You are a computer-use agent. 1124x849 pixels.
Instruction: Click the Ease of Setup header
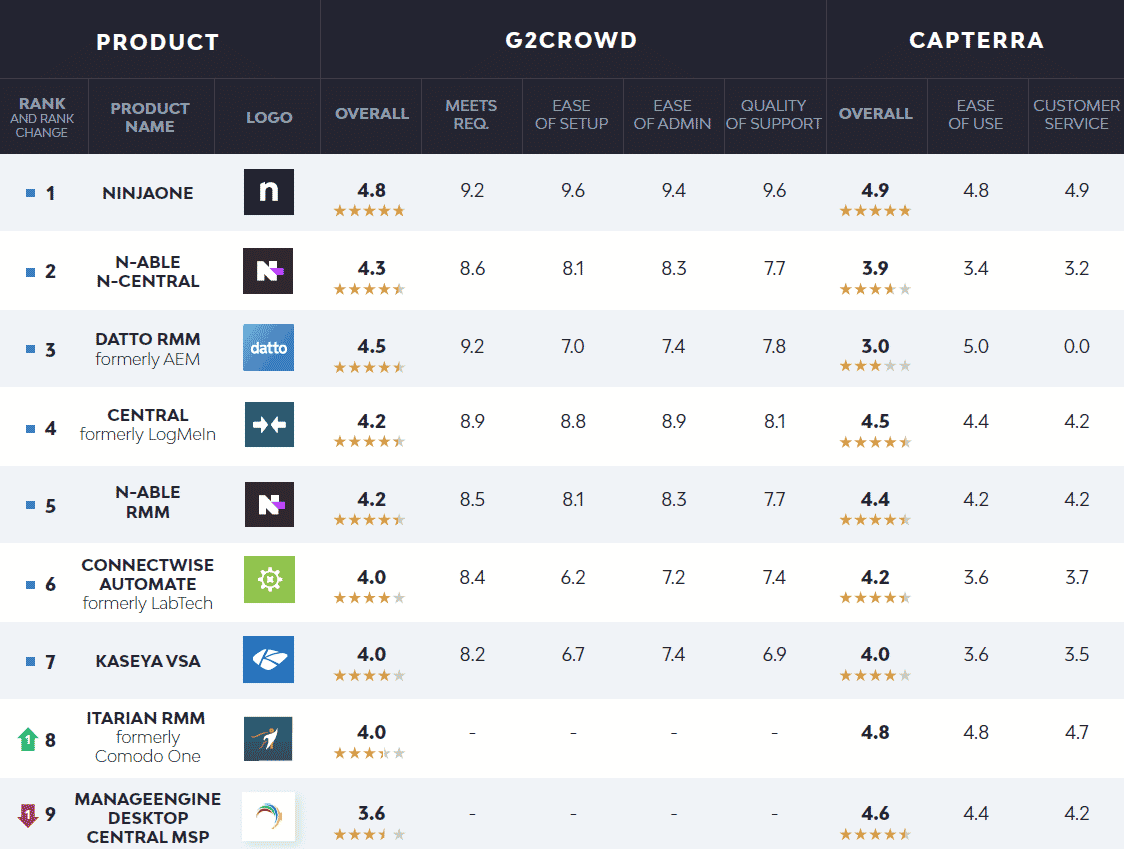pyautogui.click(x=572, y=114)
